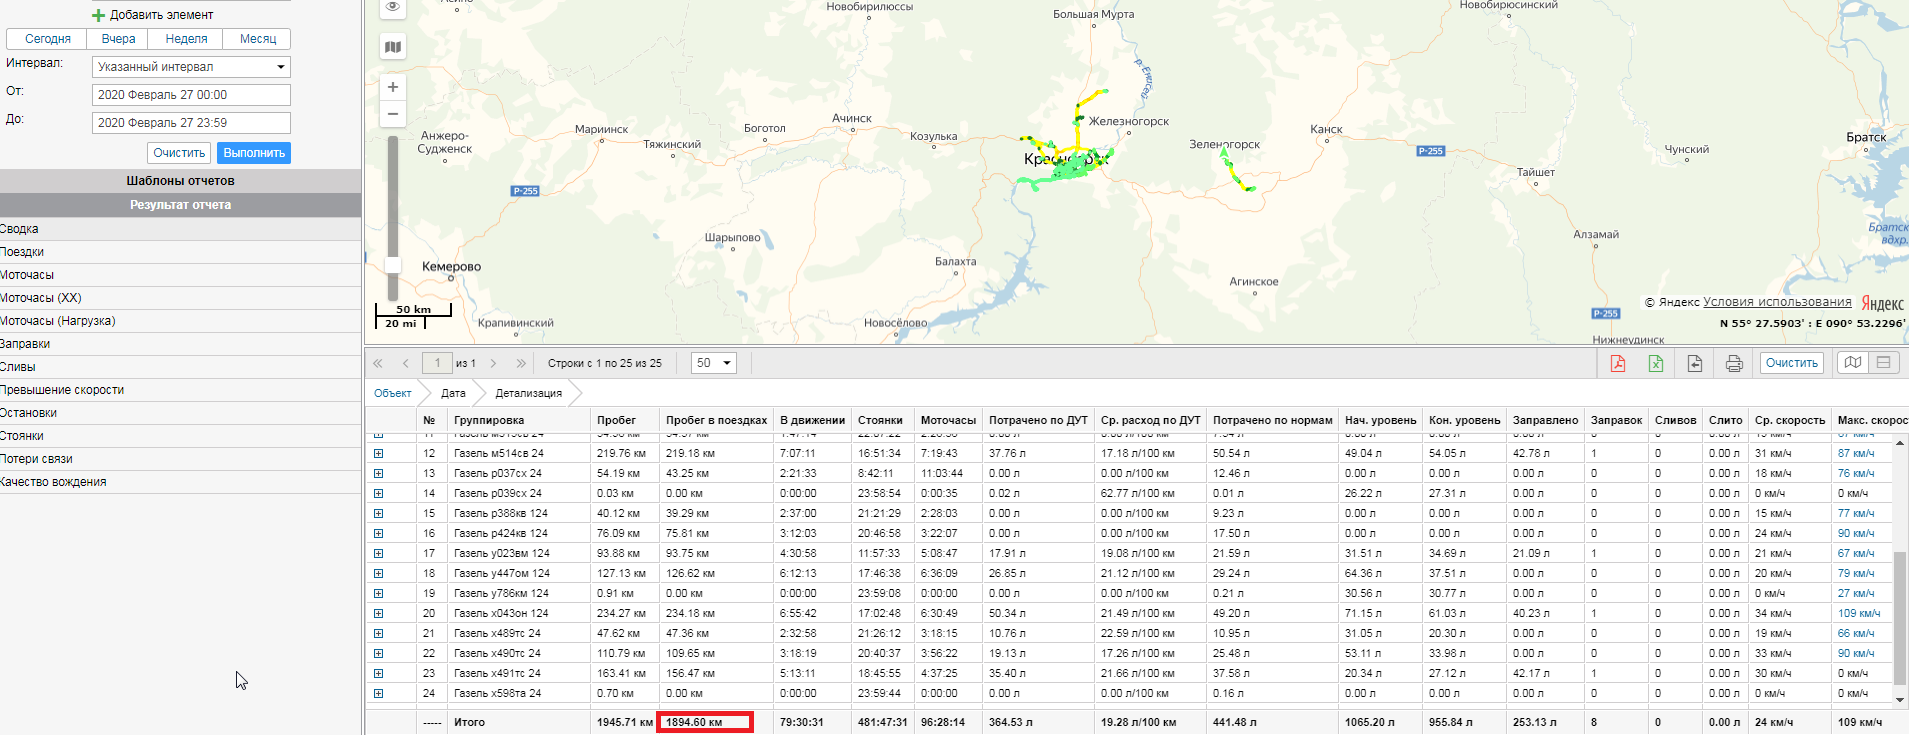This screenshot has height=735, width=1909.
Task: Expand row 20 Газель х043он 124
Action: [378, 613]
